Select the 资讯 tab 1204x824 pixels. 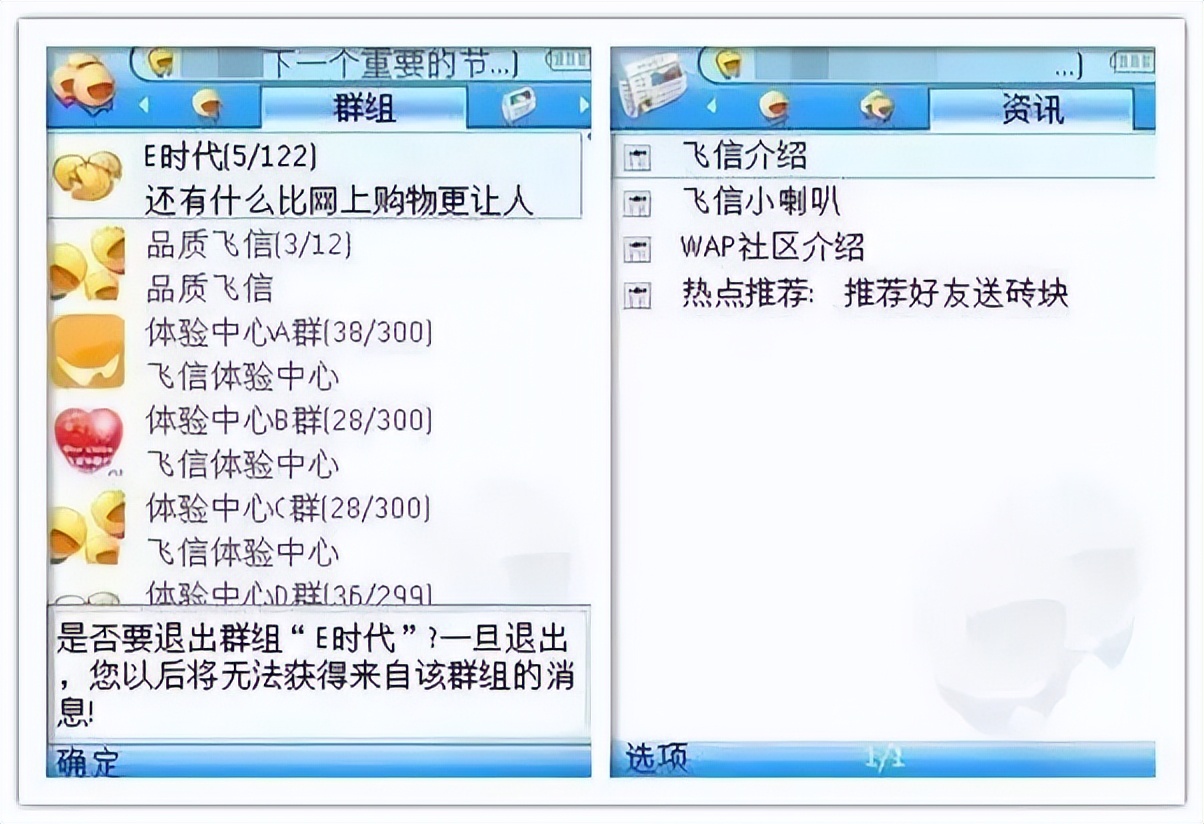pyautogui.click(x=1031, y=108)
